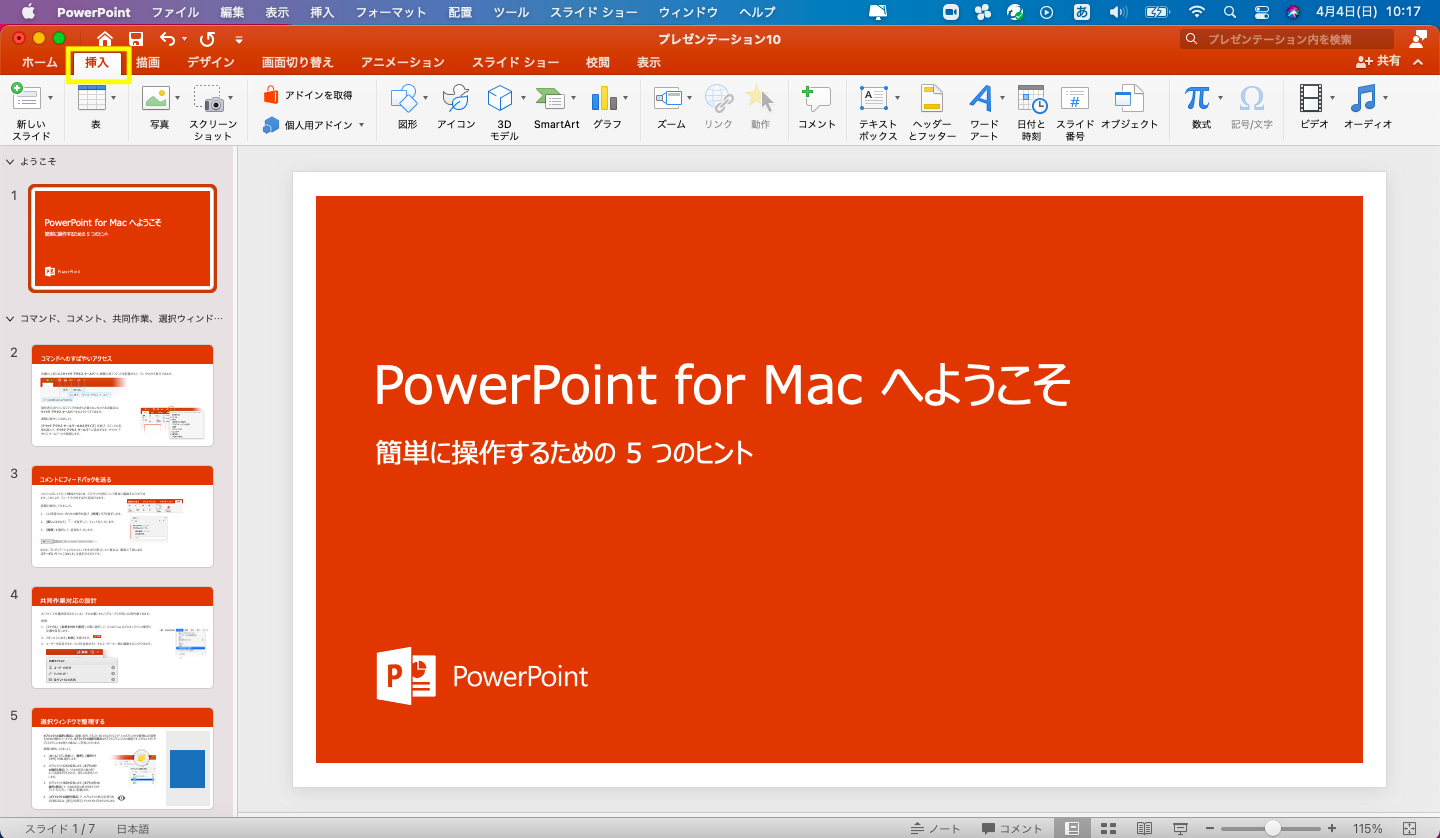
Task: Expand the 個人用アドイン dropdown
Action: (x=361, y=125)
